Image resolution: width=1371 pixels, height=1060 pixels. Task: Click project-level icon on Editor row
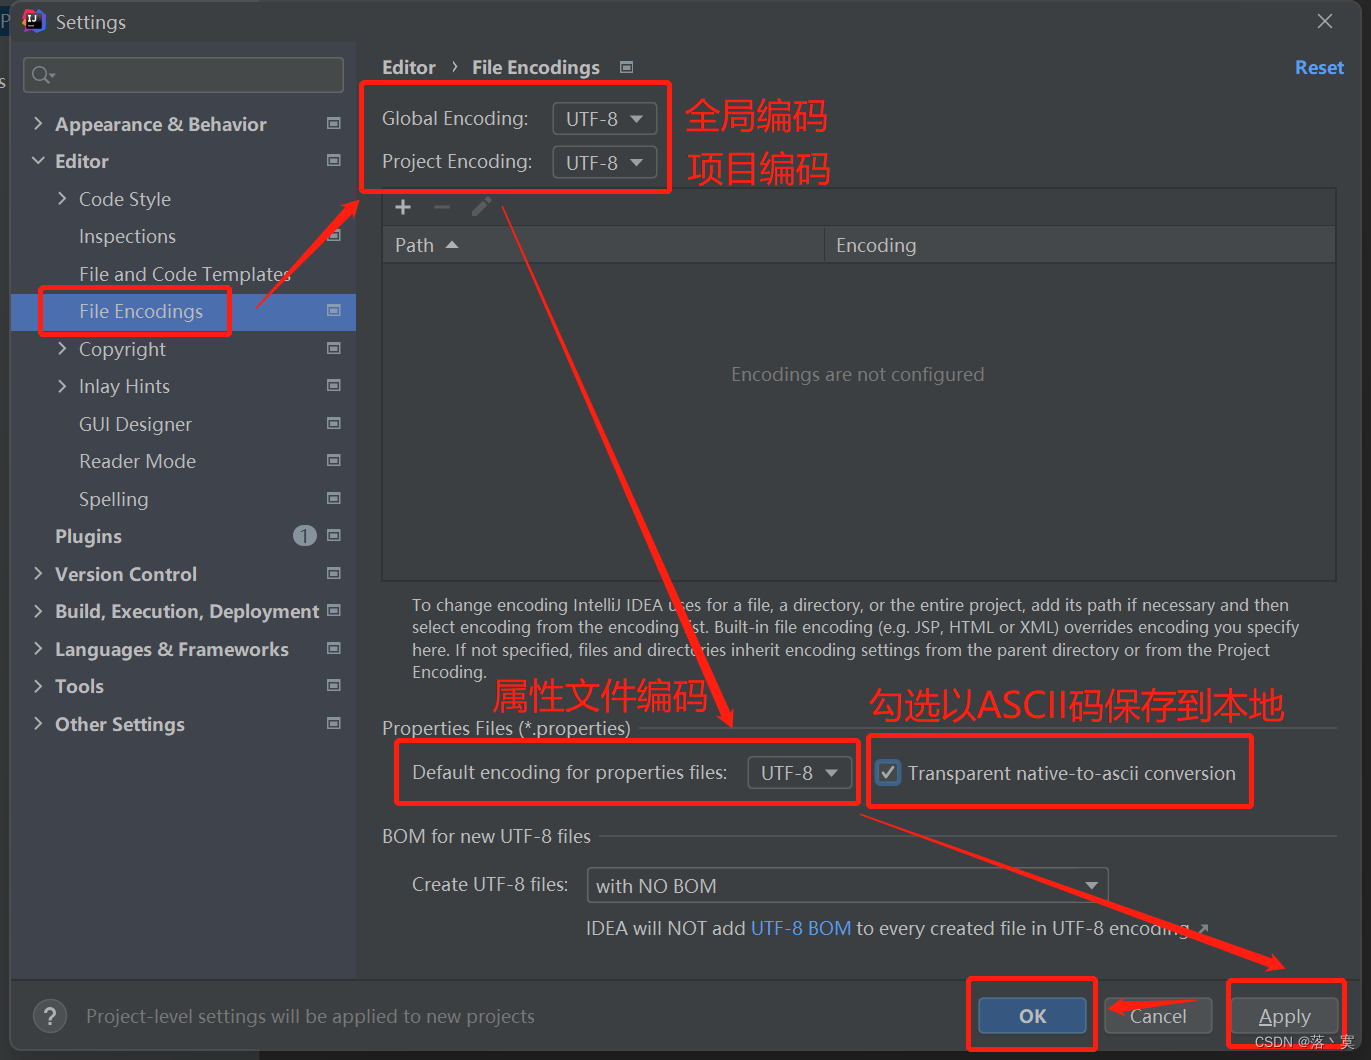click(334, 161)
